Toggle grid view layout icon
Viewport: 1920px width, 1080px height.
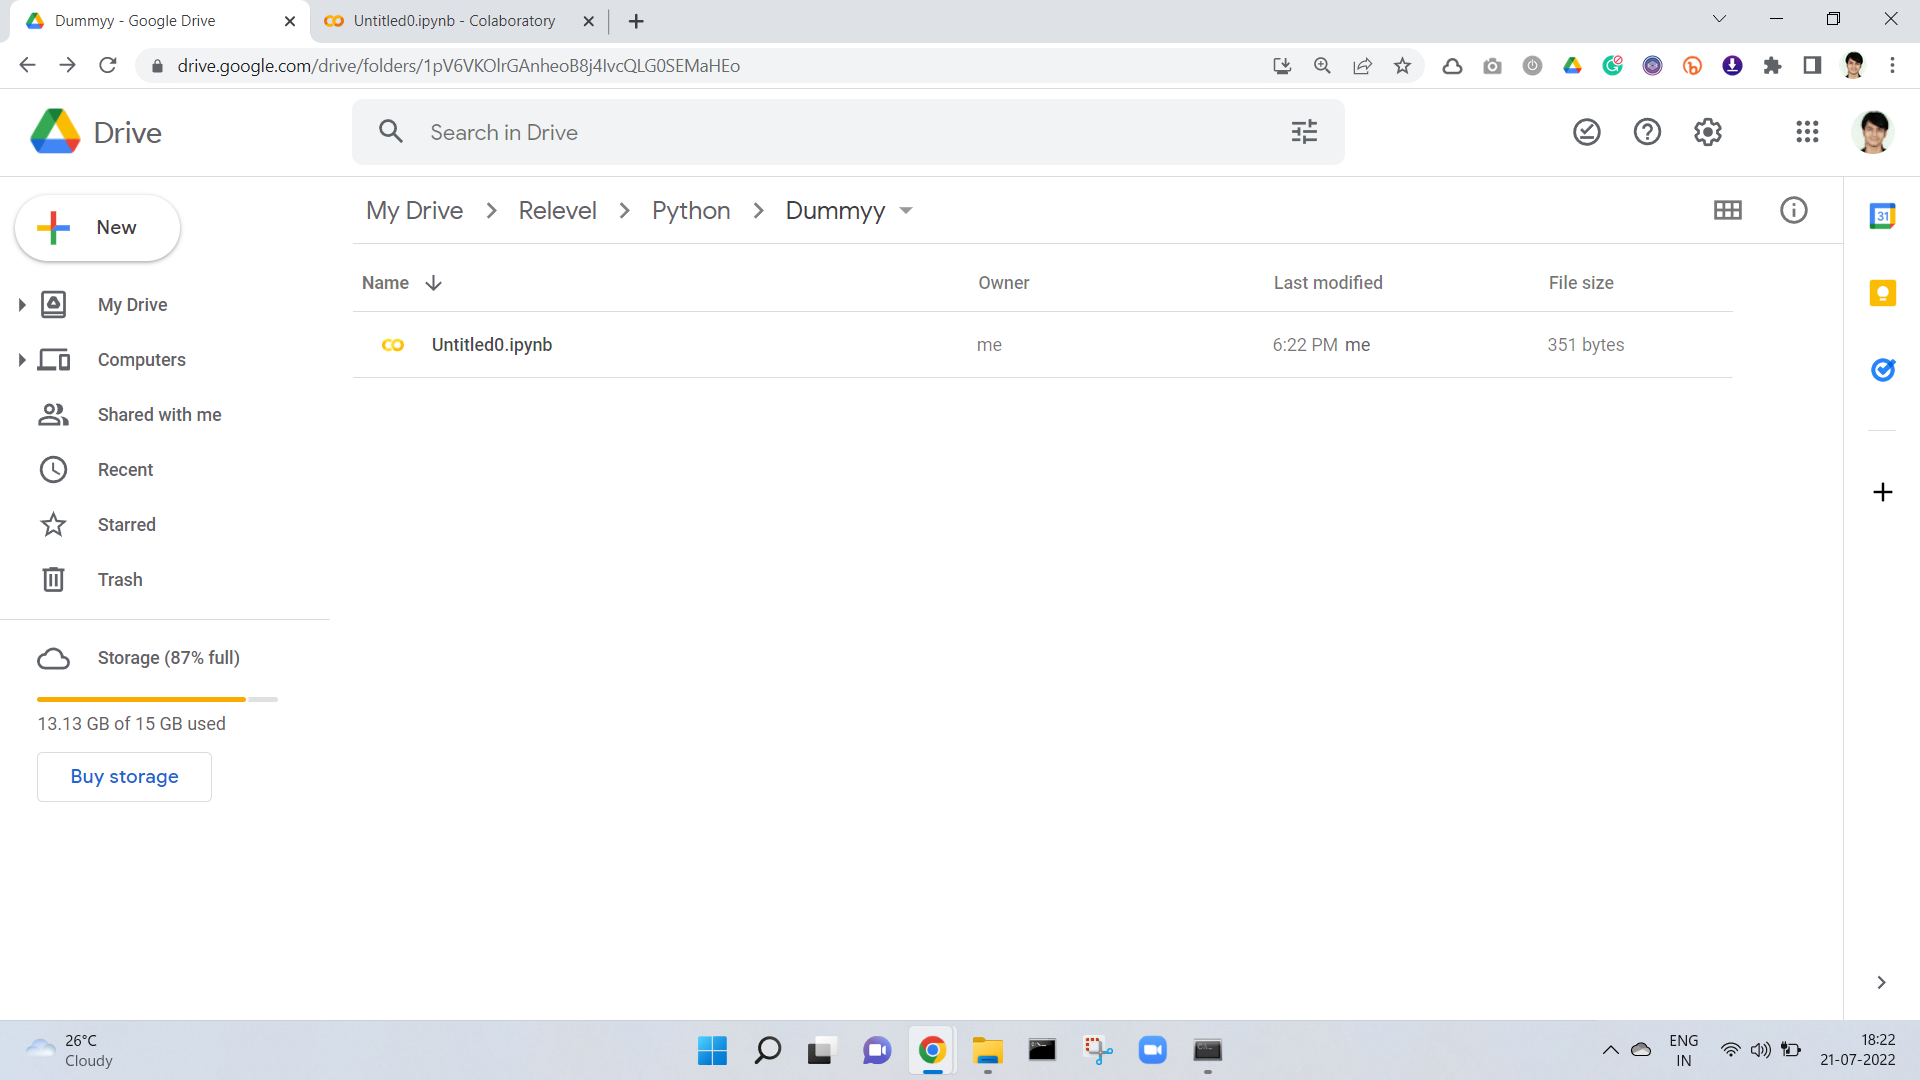1727,210
